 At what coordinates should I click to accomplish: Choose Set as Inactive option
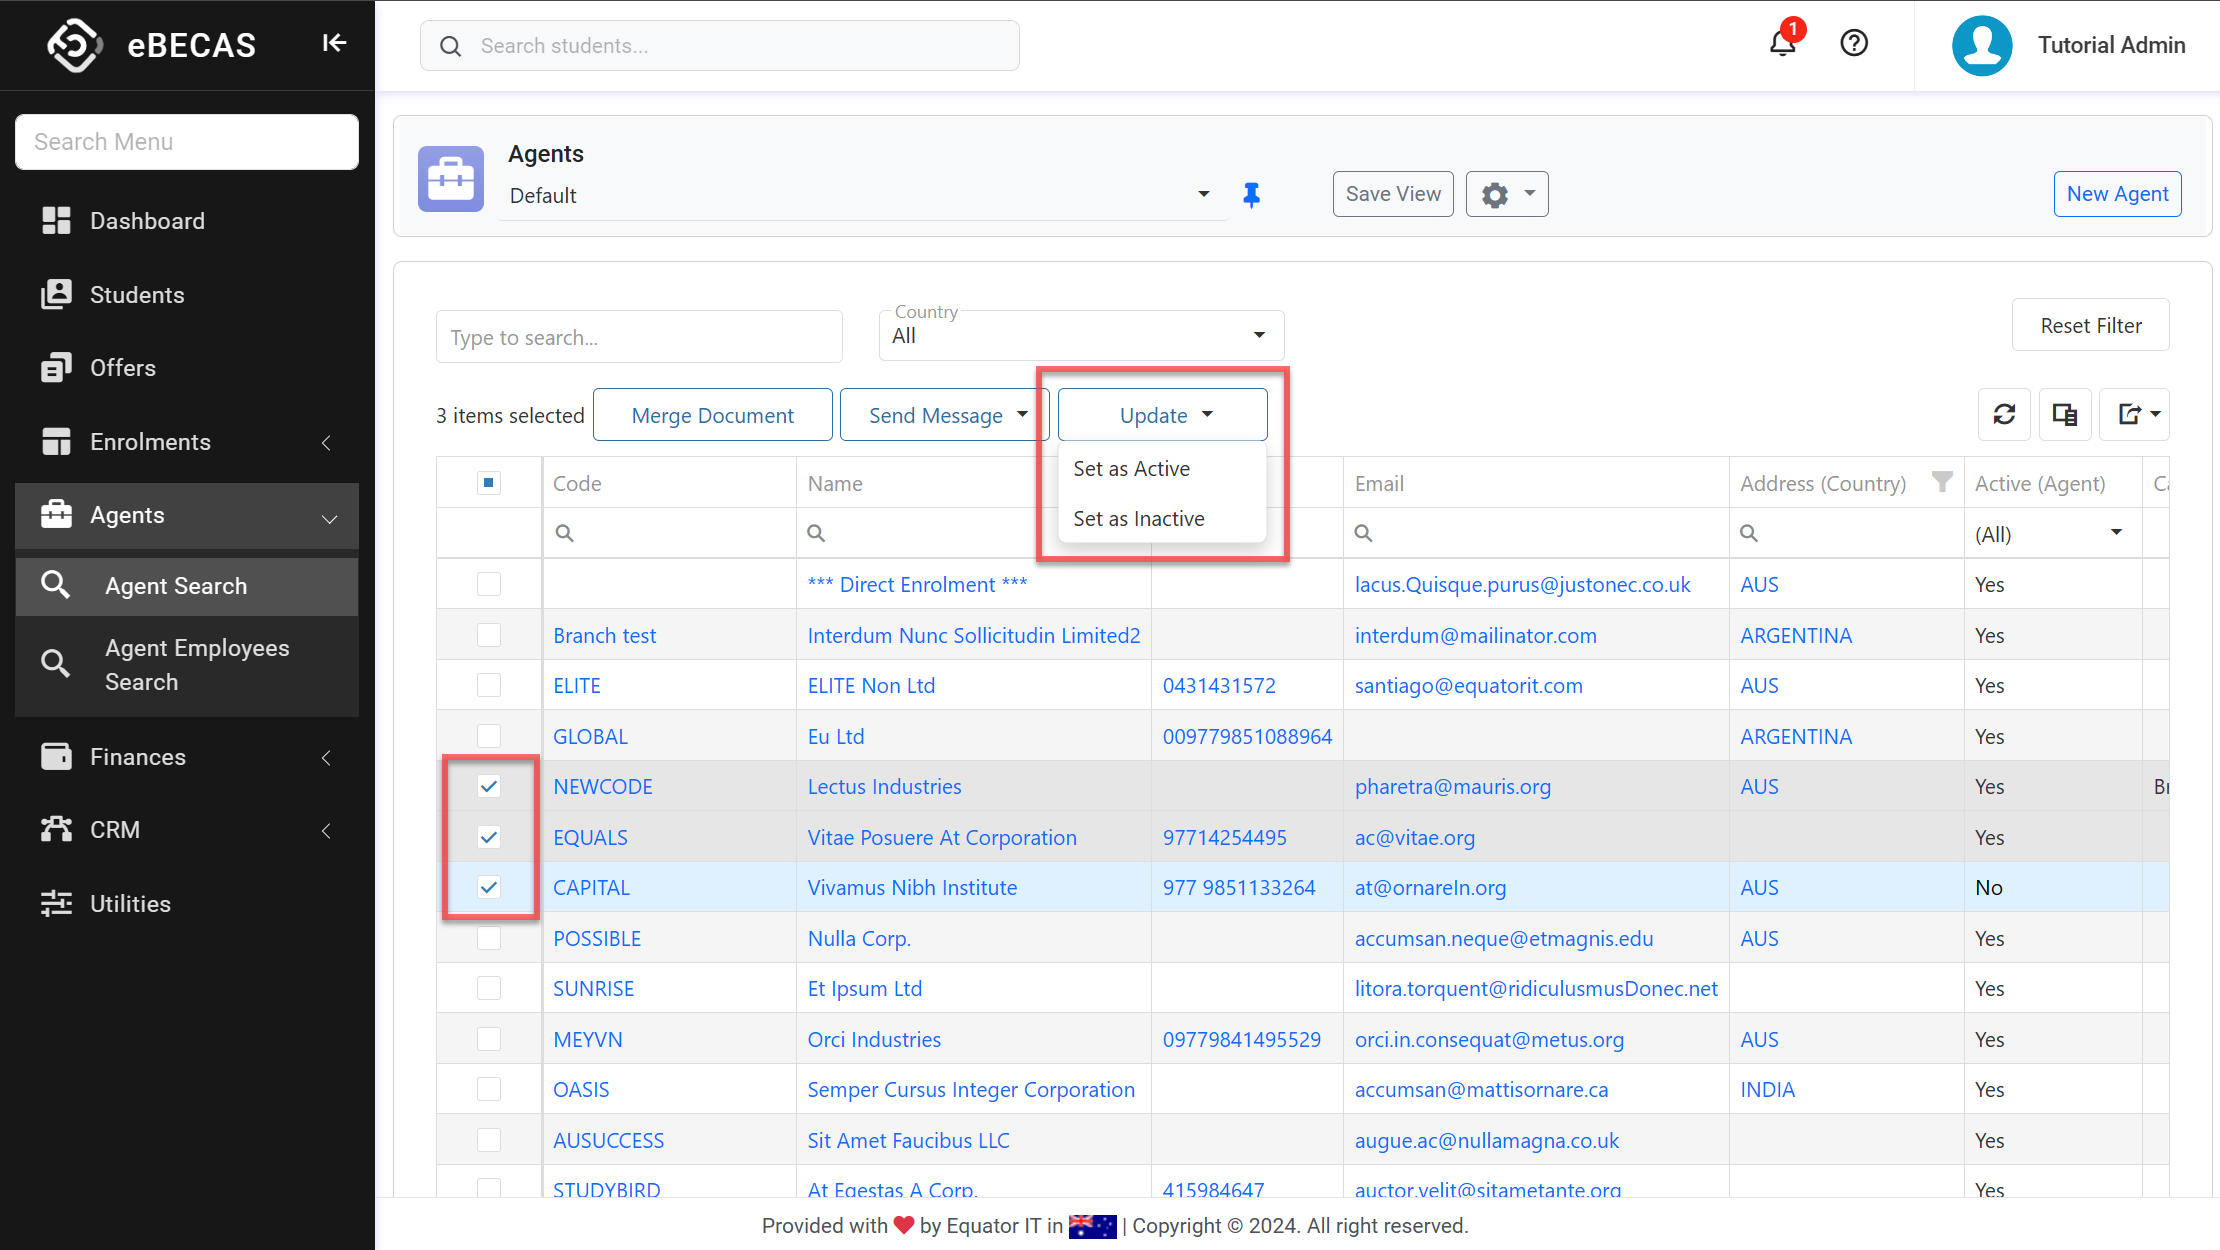click(1138, 519)
